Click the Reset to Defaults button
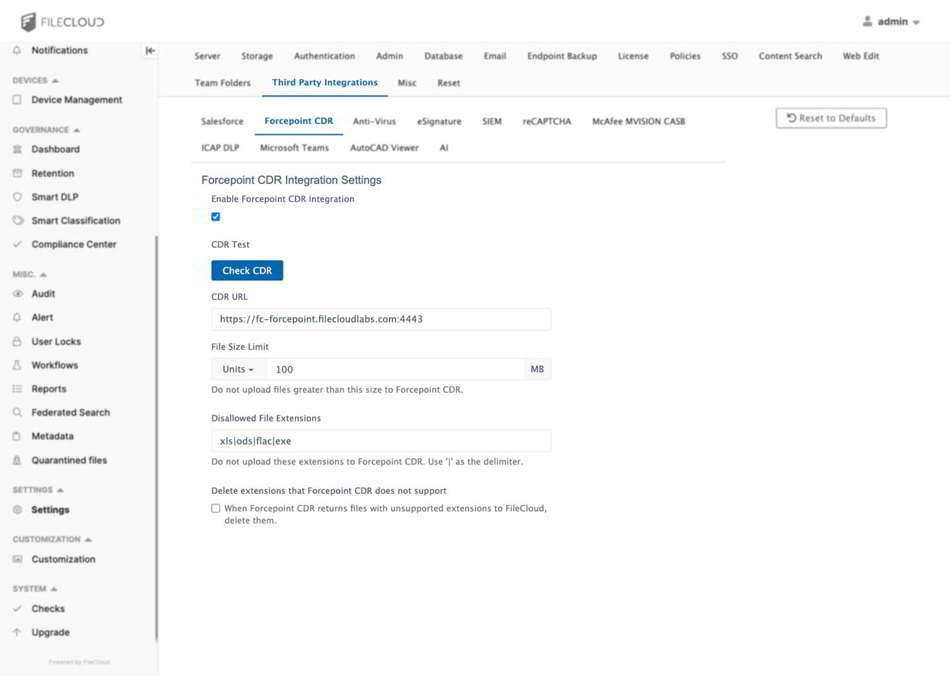The height and width of the screenshot is (676, 950). point(831,118)
